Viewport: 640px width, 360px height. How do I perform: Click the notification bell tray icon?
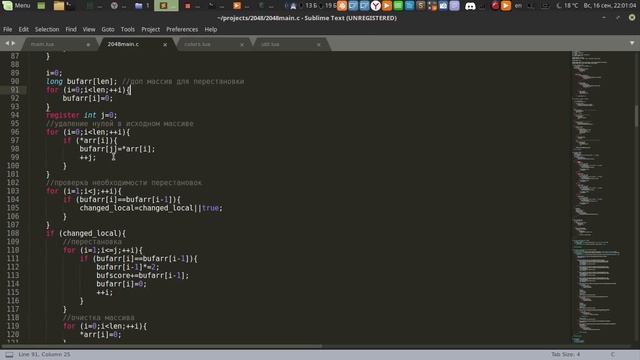[x=293, y=6]
